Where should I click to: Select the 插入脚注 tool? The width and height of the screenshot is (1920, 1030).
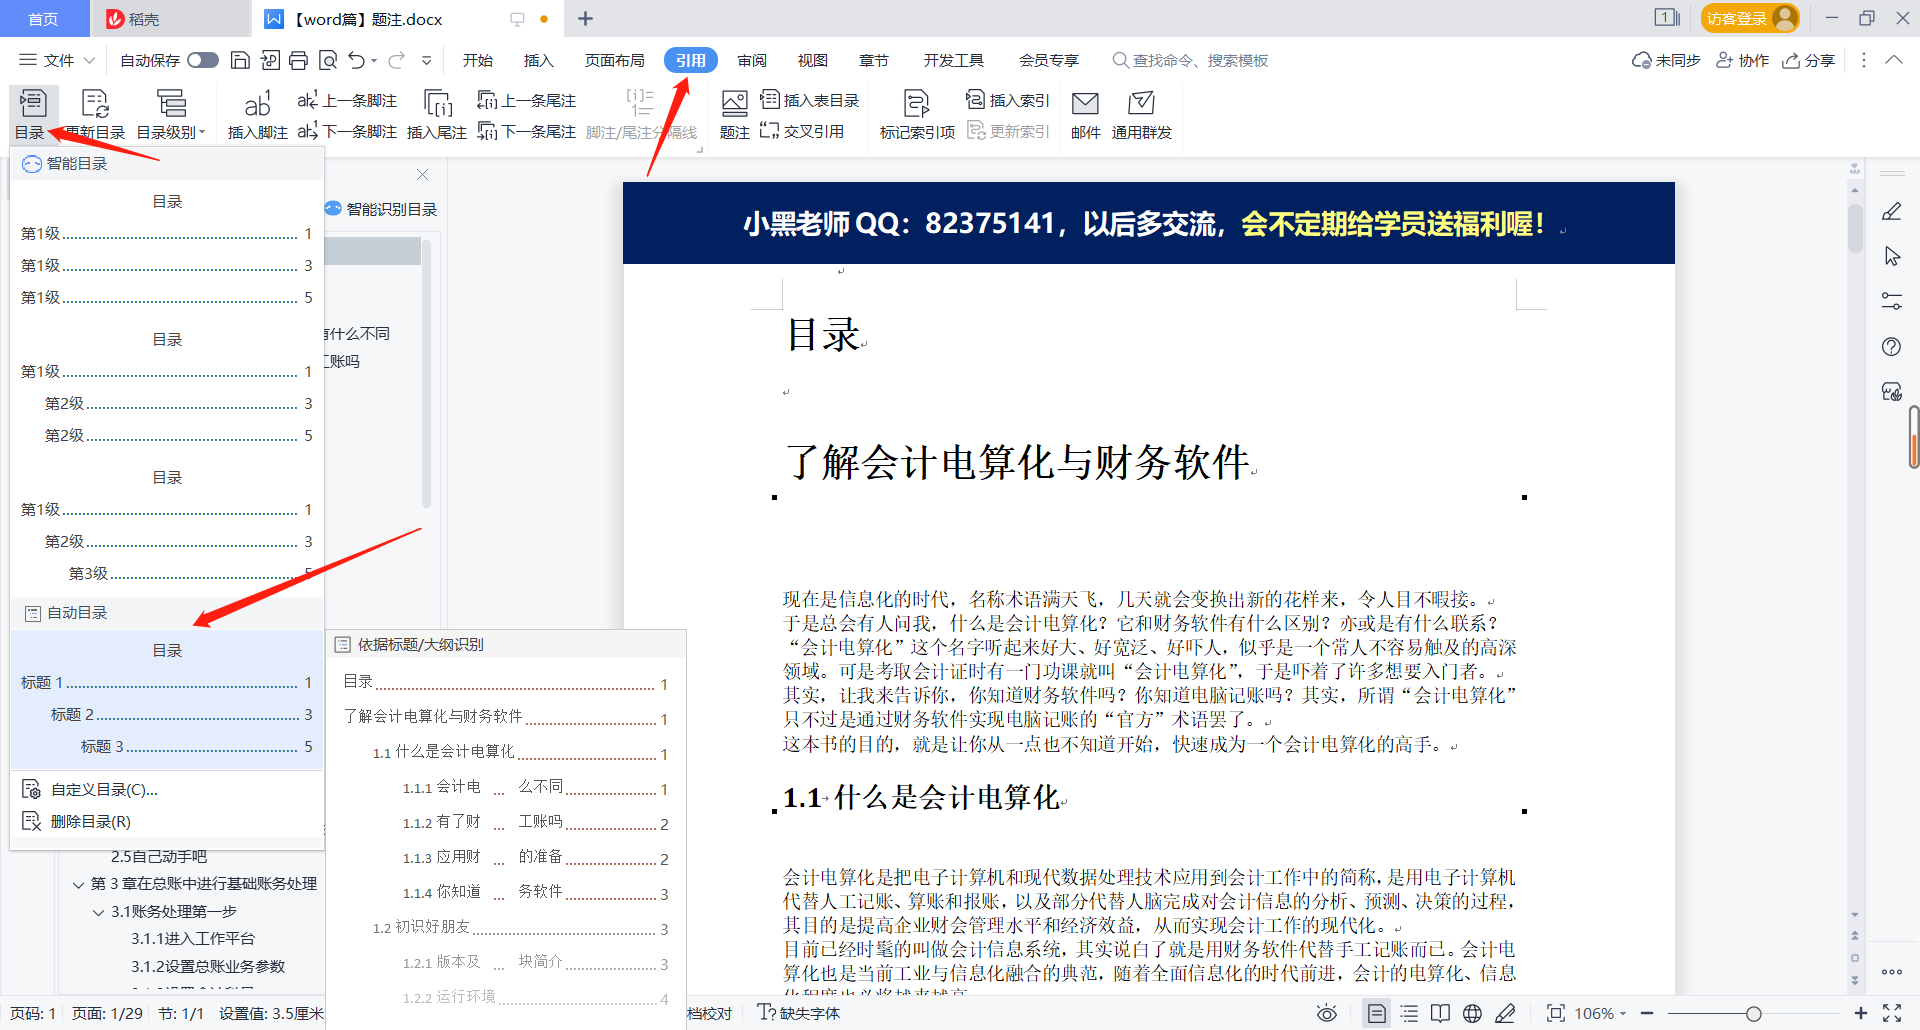[256, 112]
